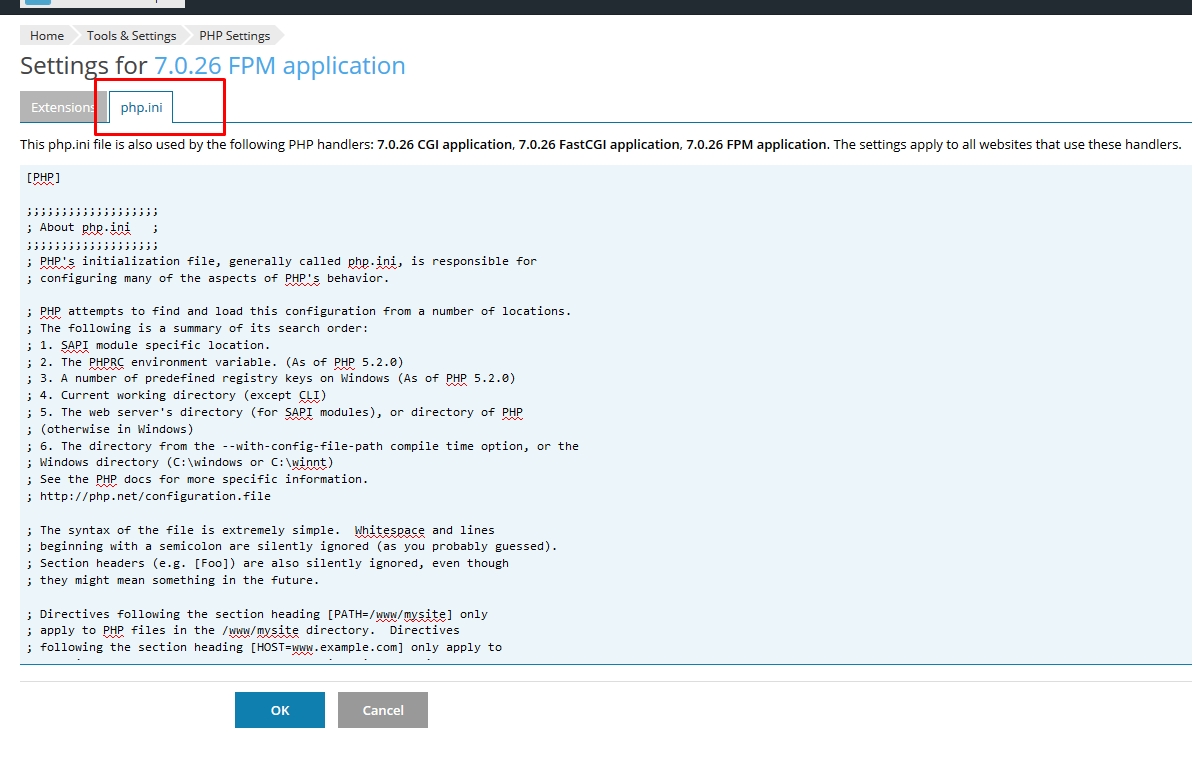Switch to the Extensions tab
Image resolution: width=1192 pixels, height=770 pixels.
click(x=62, y=107)
